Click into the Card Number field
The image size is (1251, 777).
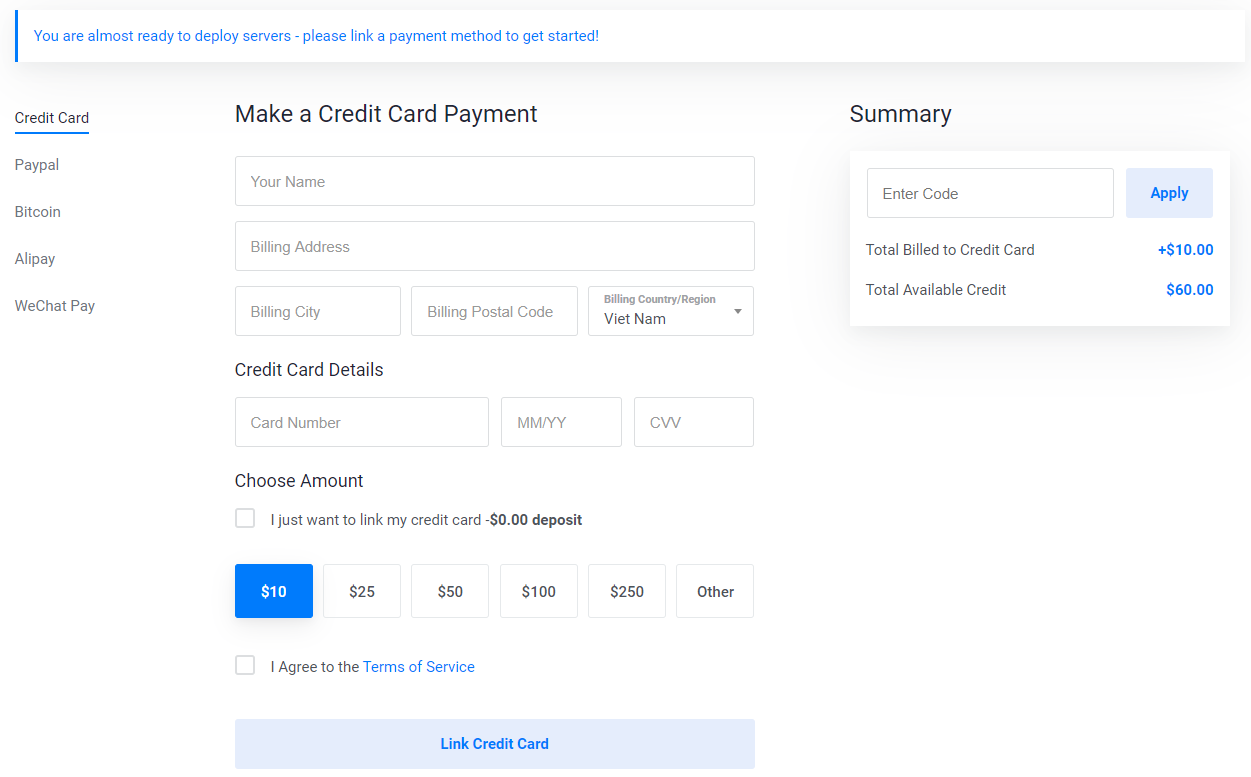362,422
